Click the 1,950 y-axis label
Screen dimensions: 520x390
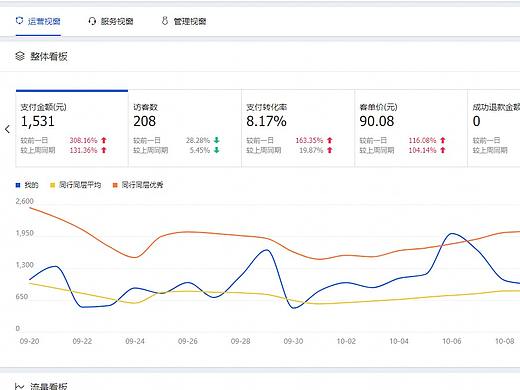(25, 233)
